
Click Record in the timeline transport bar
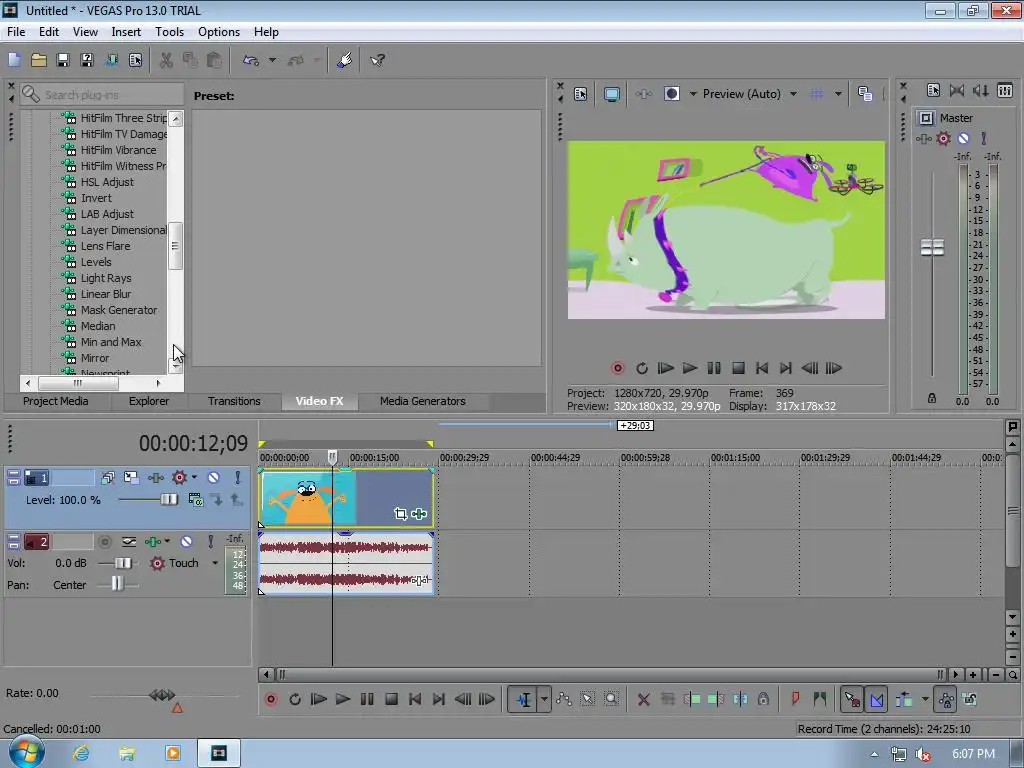(270, 699)
